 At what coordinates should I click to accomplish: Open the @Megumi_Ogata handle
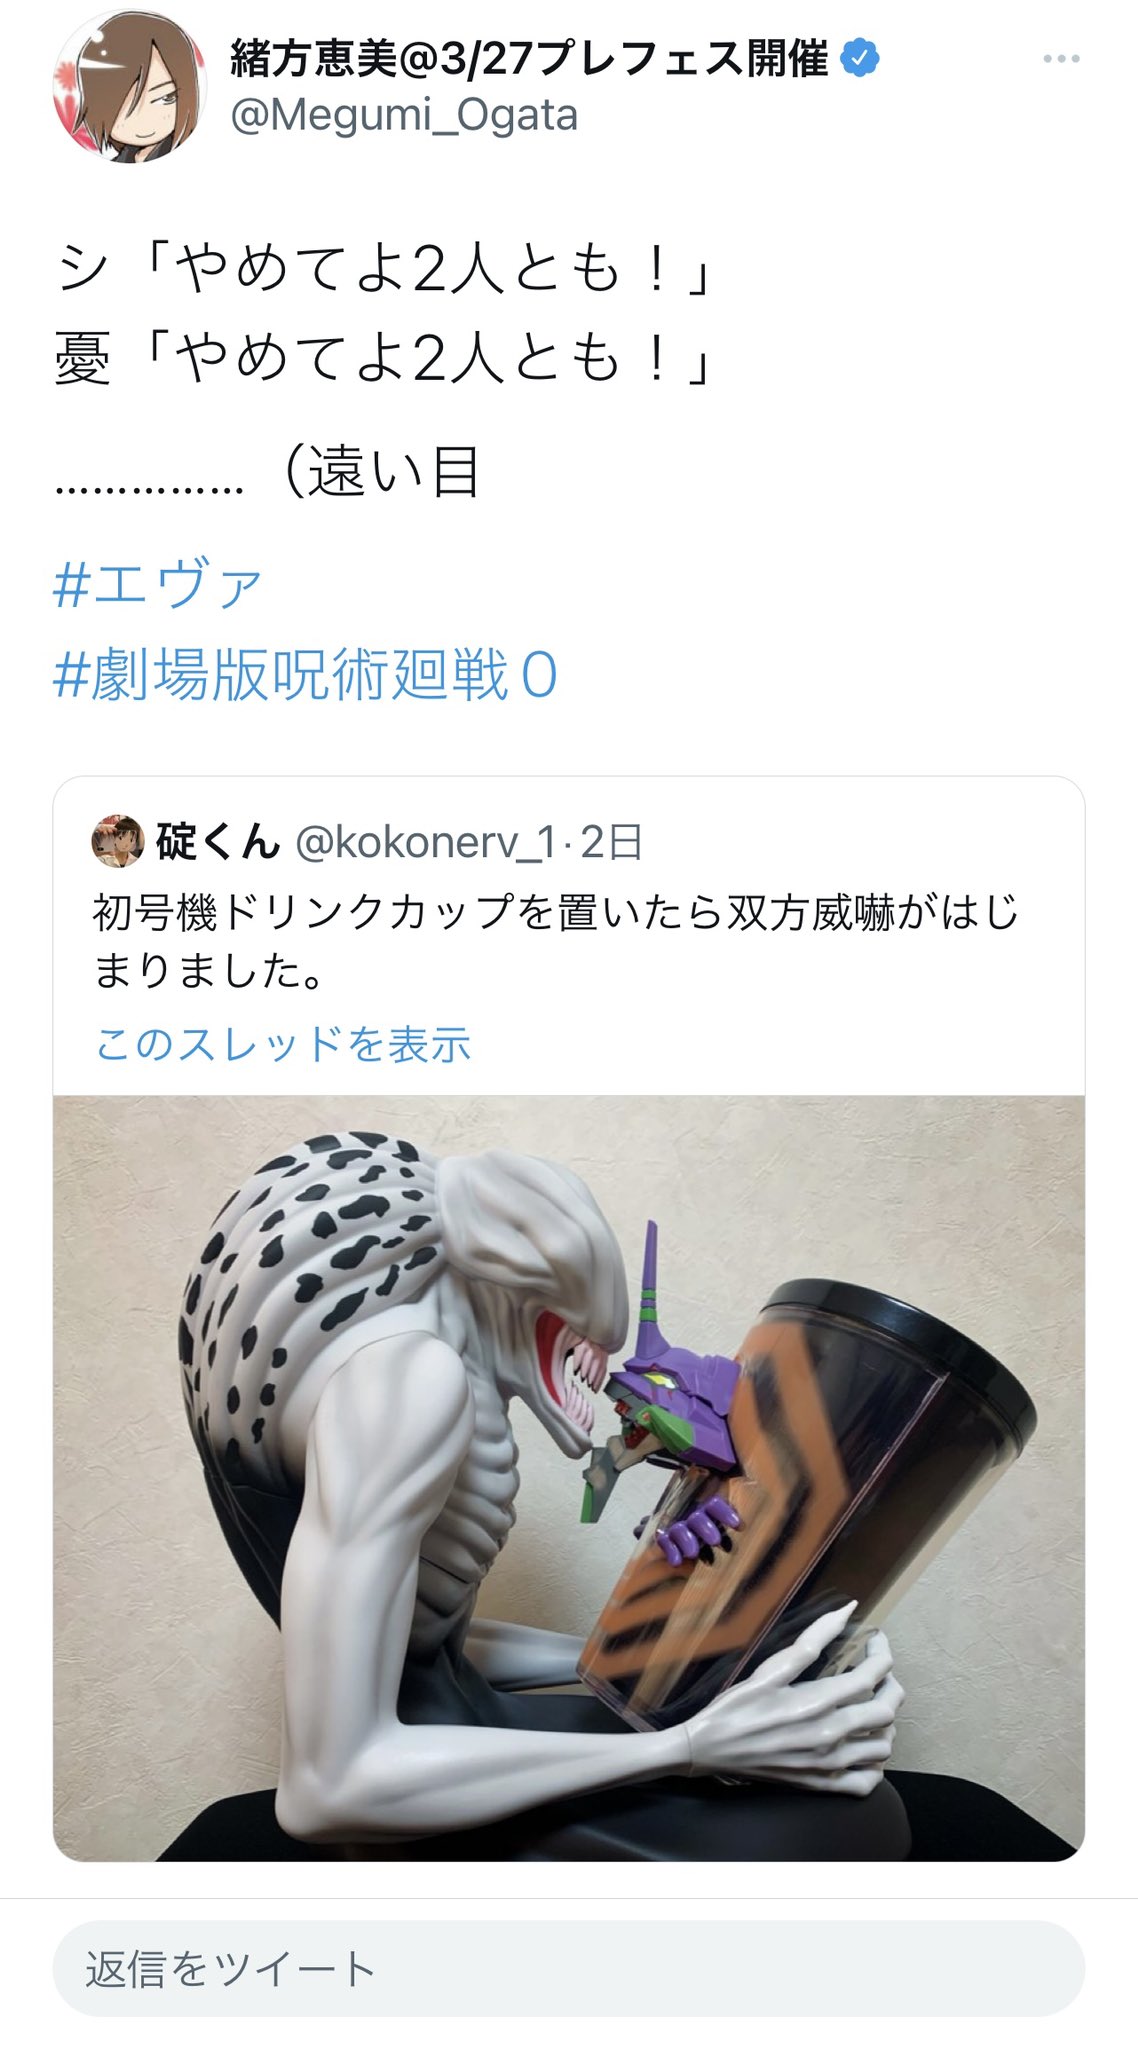tap(404, 115)
